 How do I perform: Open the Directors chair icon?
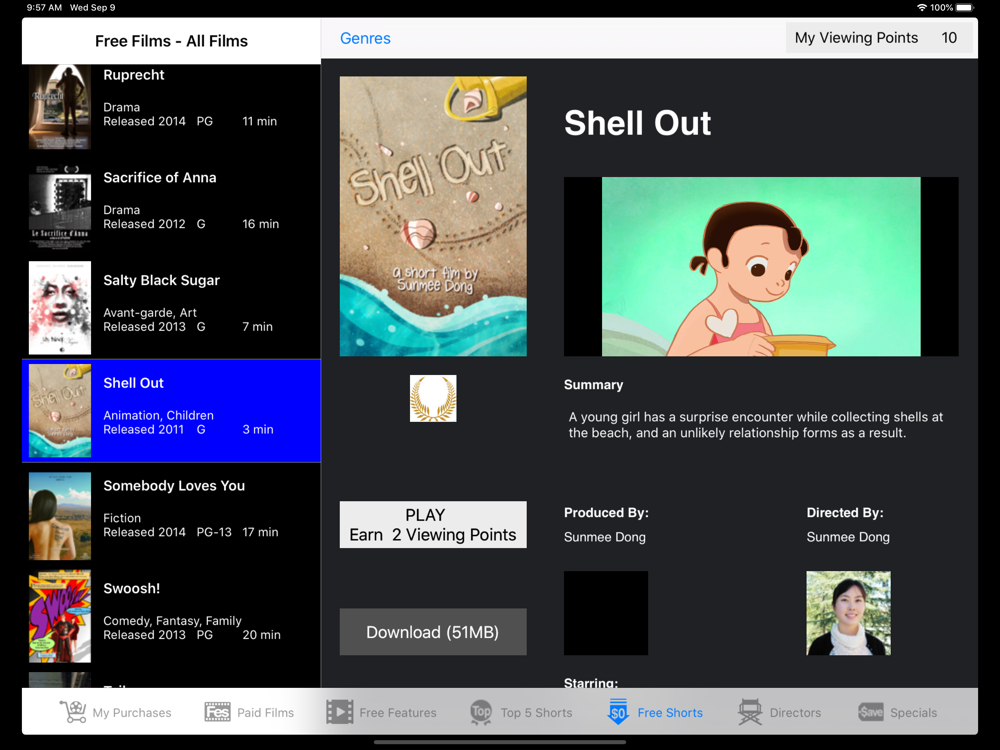pos(750,712)
